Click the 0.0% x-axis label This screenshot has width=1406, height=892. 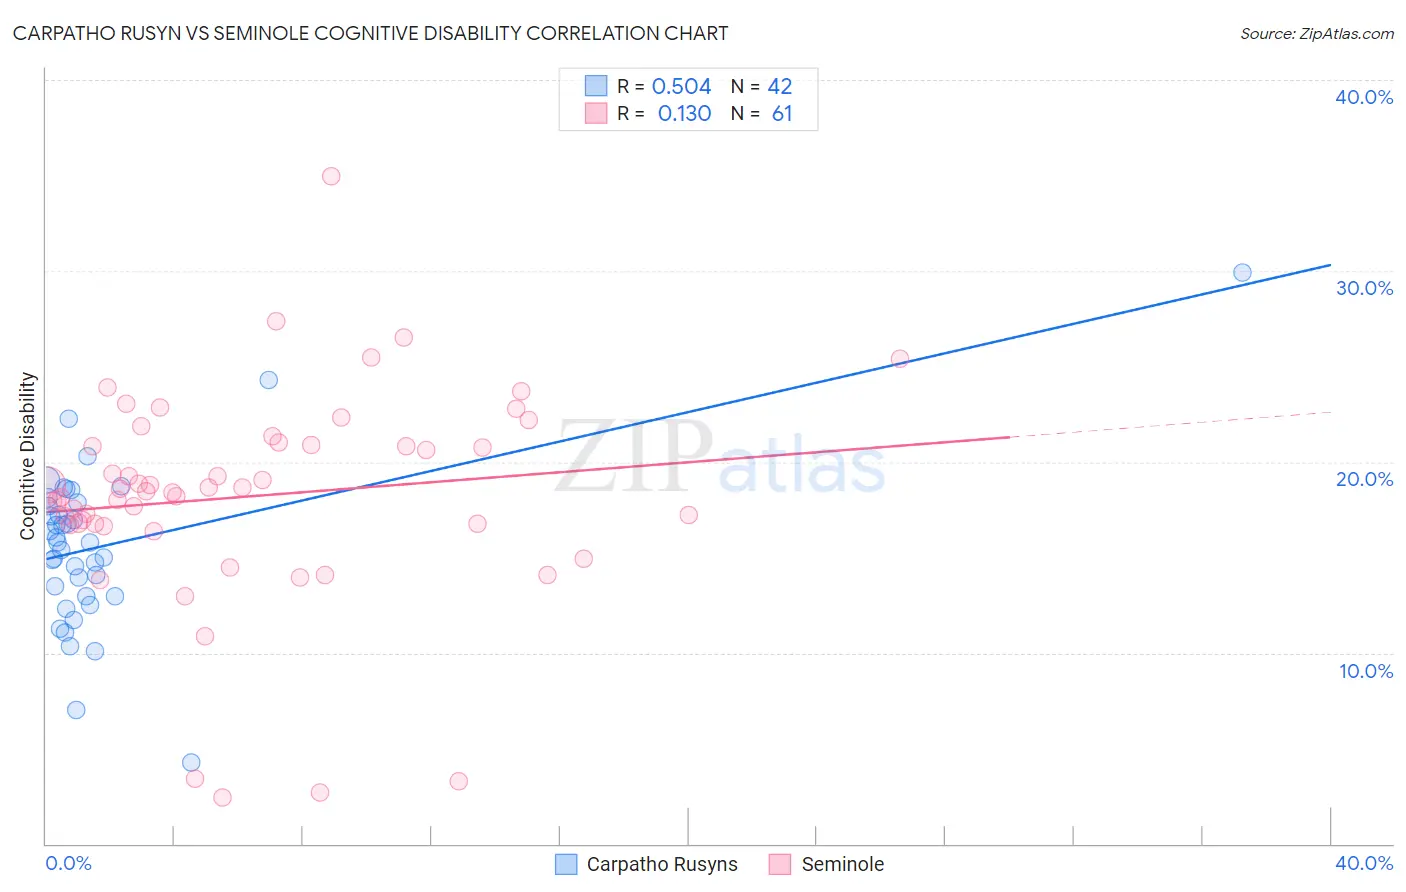click(68, 863)
